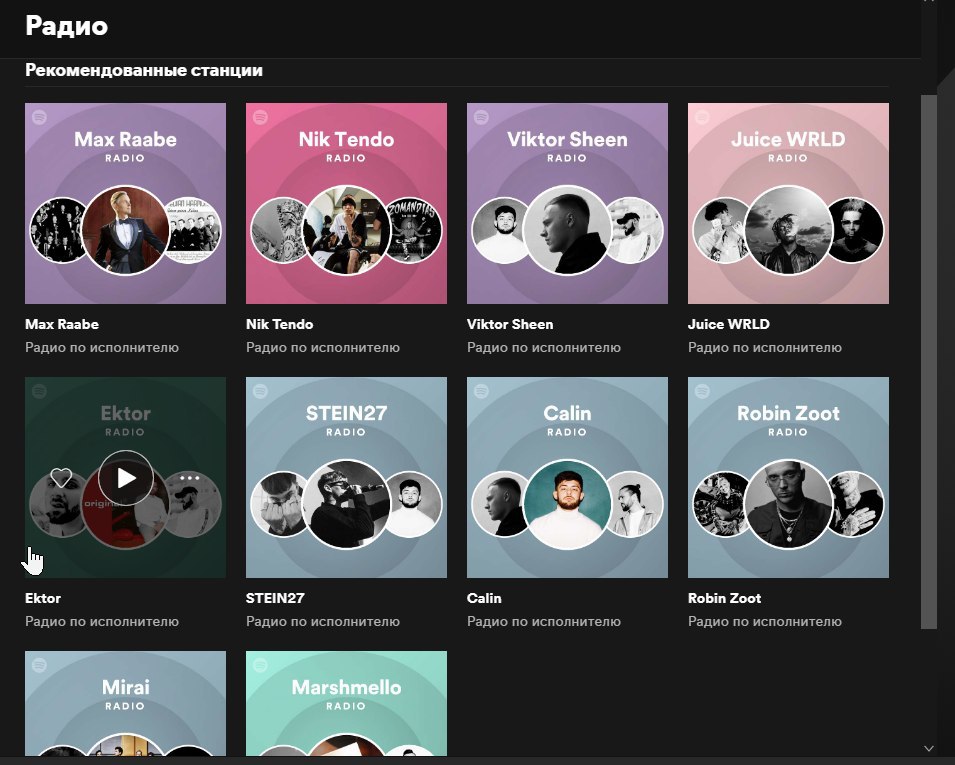Open more options on Ektor radio card
This screenshot has height=765, width=955.
click(189, 478)
